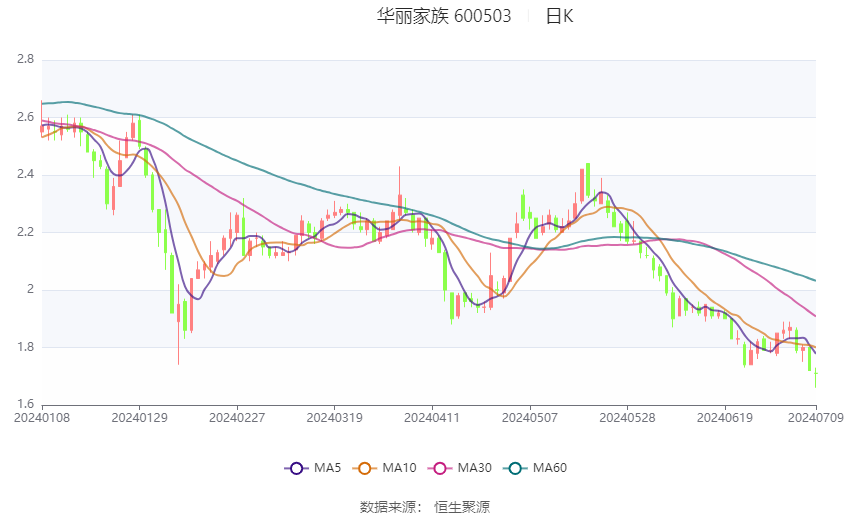Click the 20240507 date axis label

530,418
